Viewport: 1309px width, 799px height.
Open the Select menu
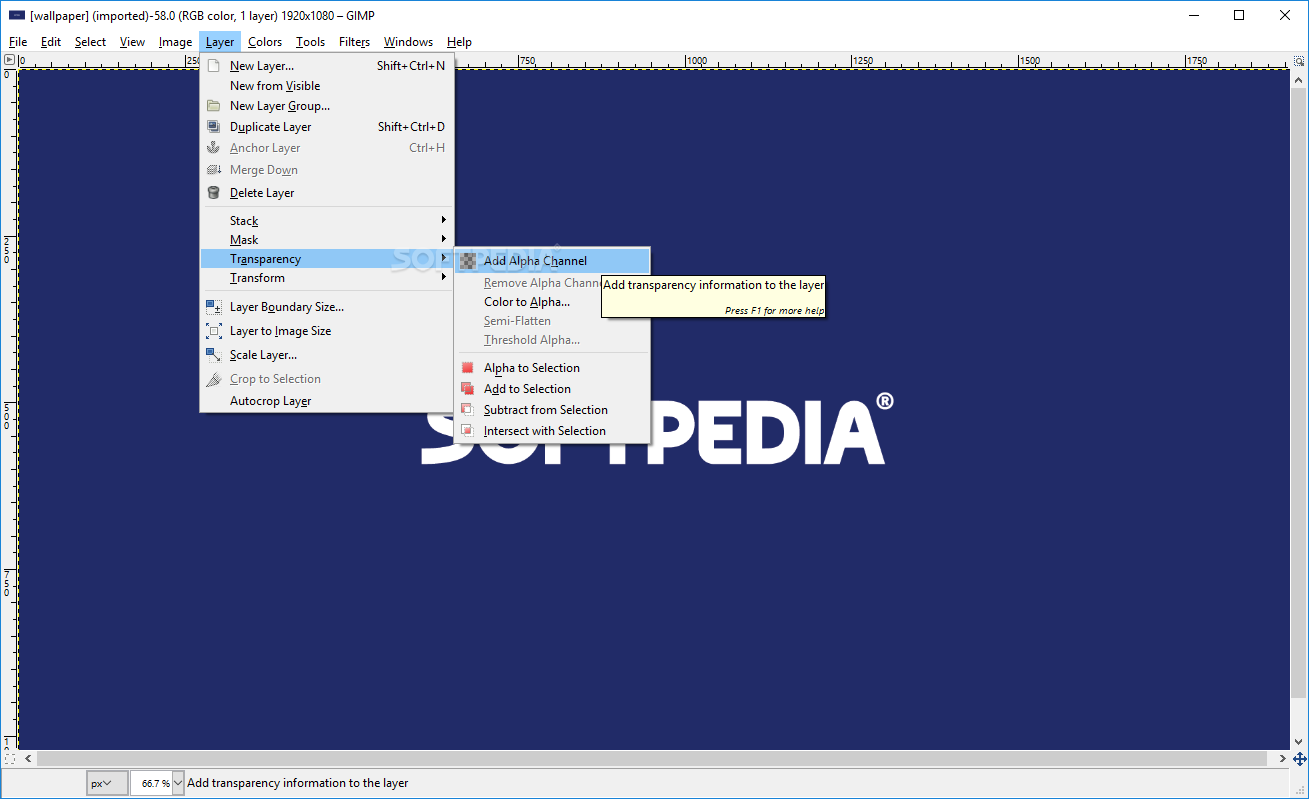coord(90,42)
